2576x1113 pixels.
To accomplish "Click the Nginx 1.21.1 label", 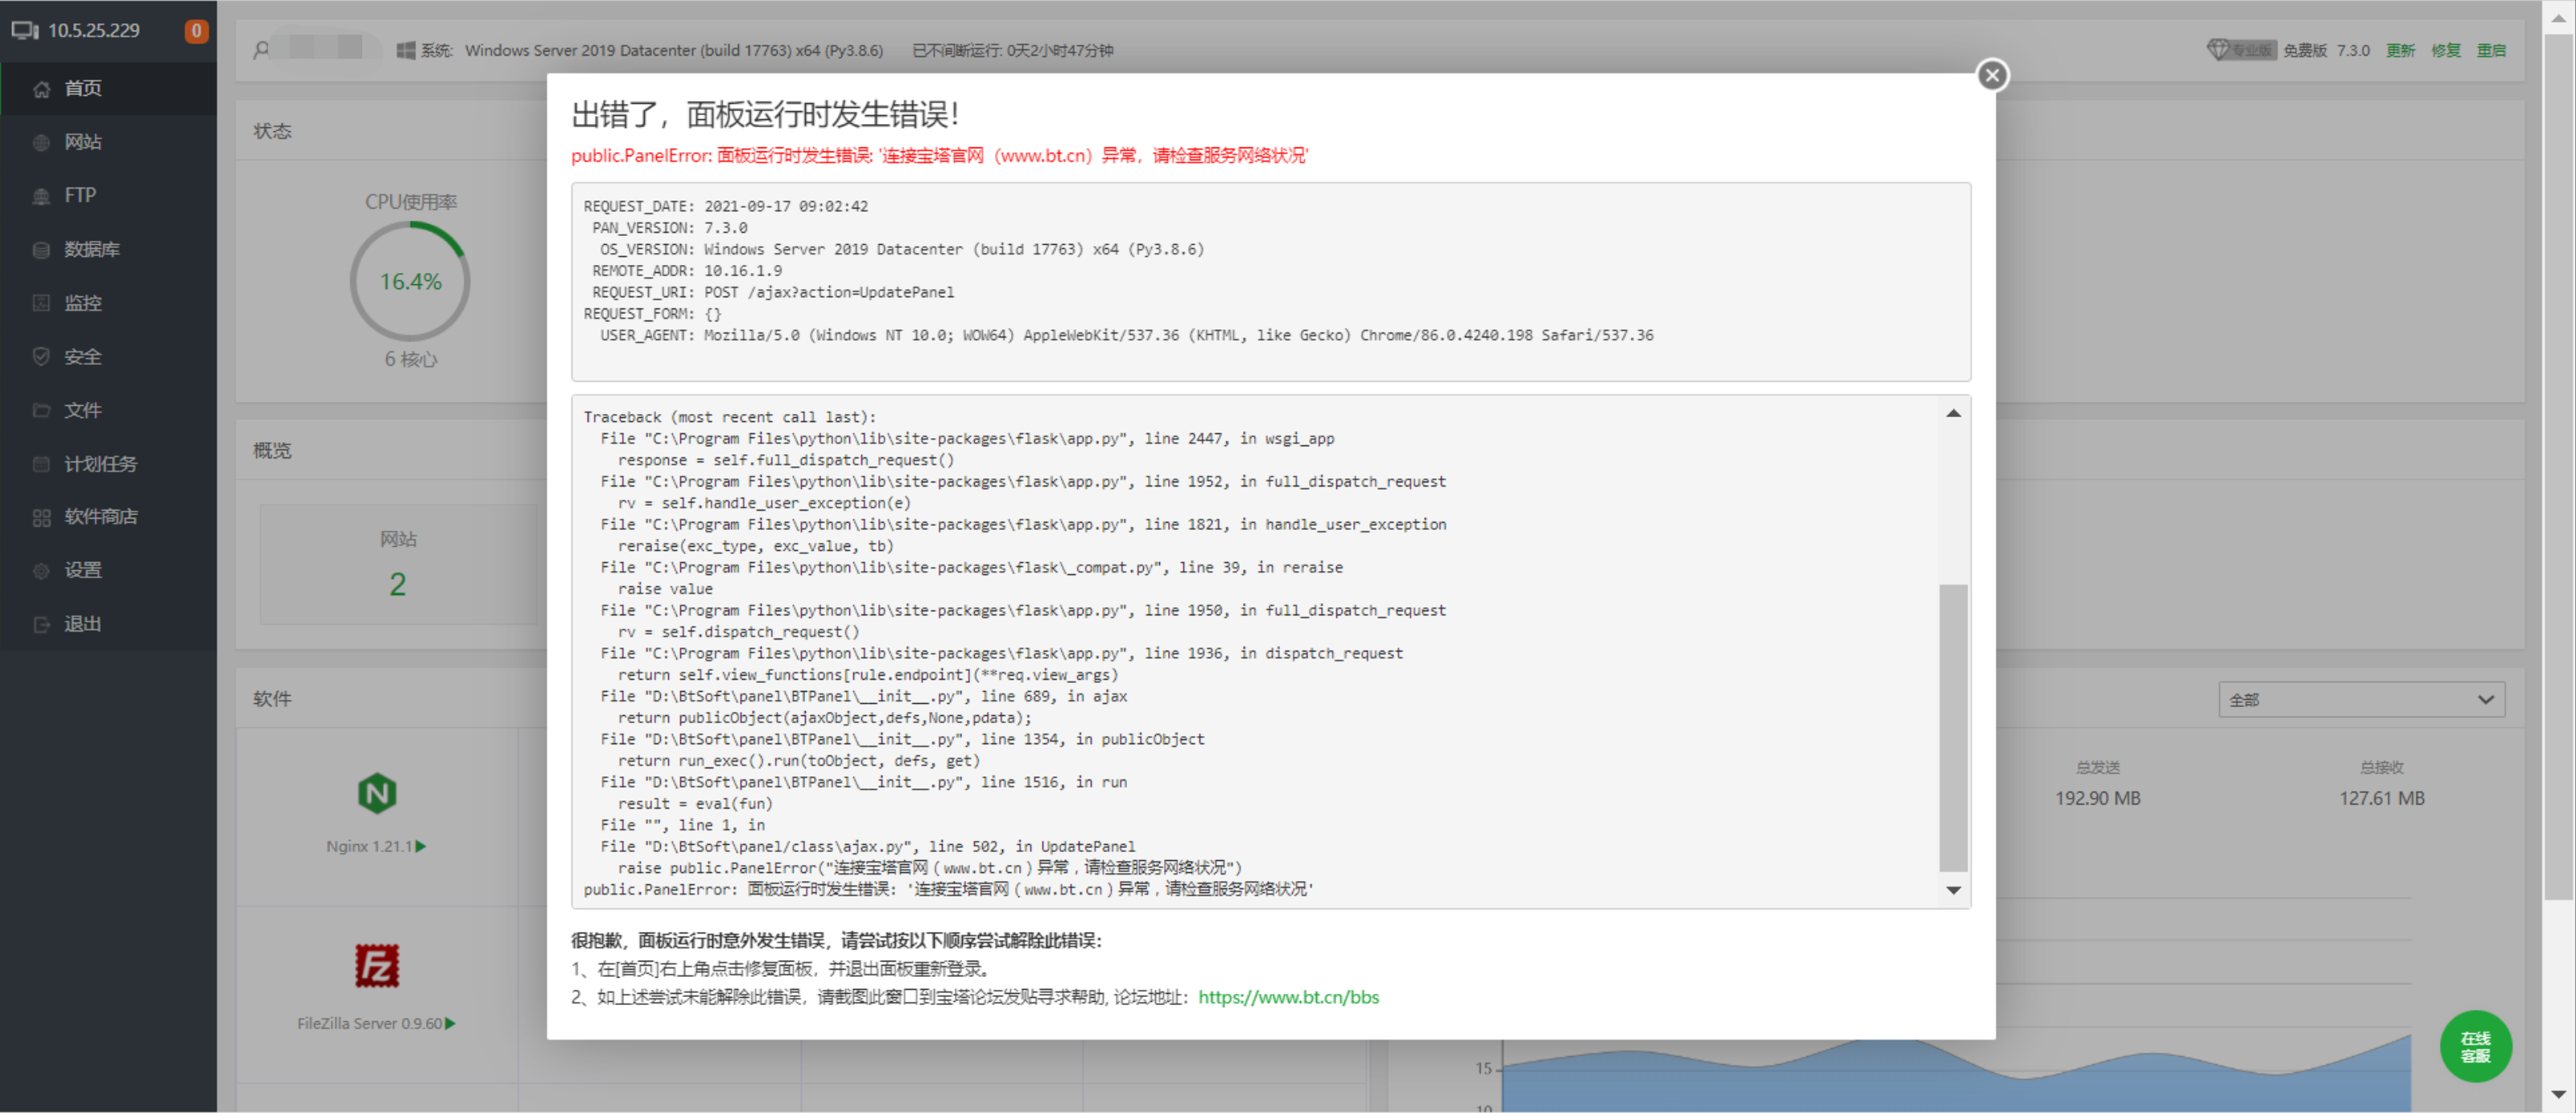I will coord(369,846).
